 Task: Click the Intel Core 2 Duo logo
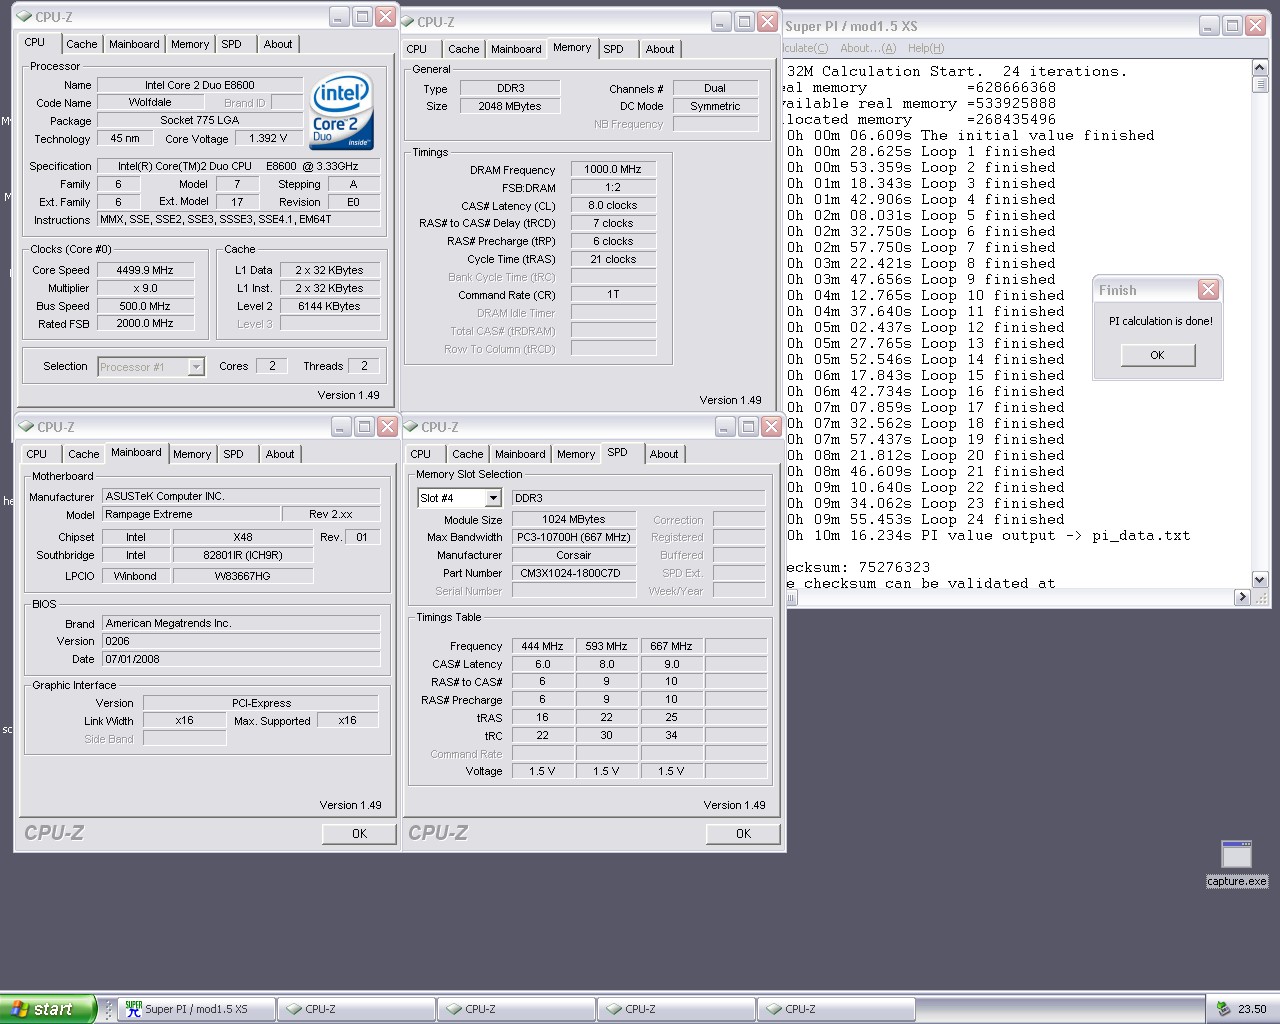(342, 110)
